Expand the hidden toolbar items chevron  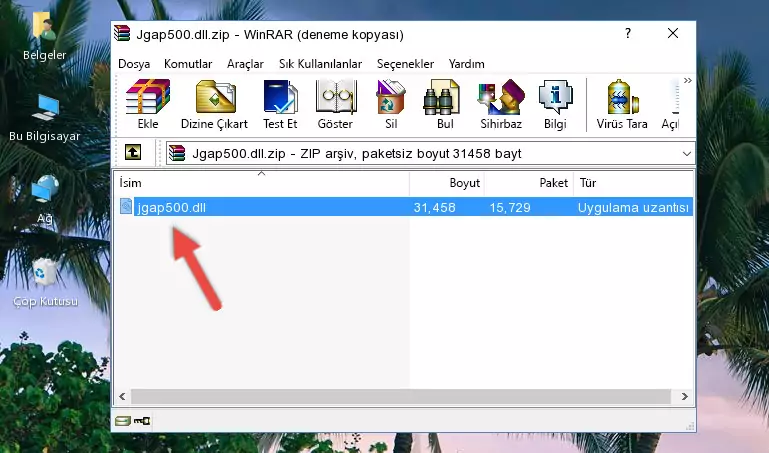coord(688,80)
